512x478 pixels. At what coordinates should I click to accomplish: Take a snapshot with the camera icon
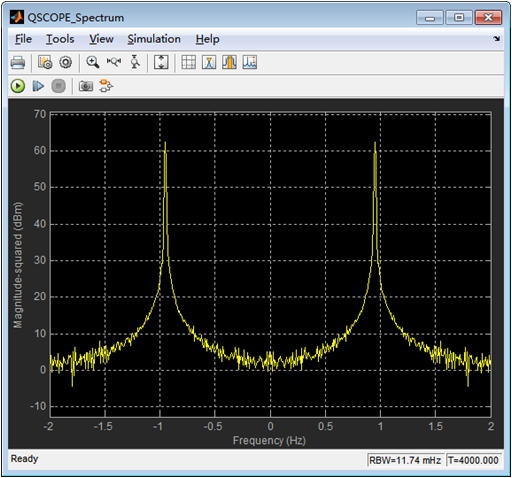click(86, 86)
